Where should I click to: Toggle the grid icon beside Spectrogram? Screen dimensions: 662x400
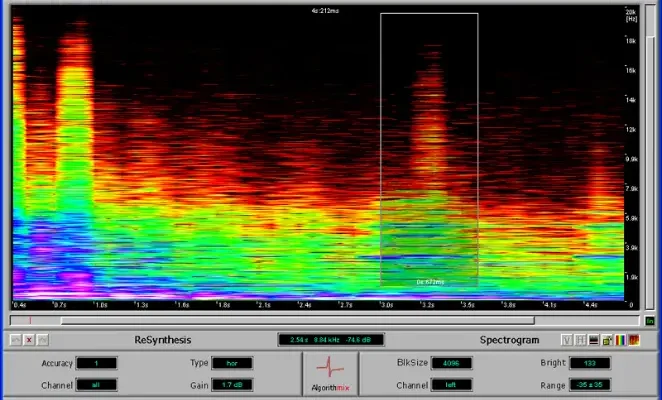coord(580,340)
